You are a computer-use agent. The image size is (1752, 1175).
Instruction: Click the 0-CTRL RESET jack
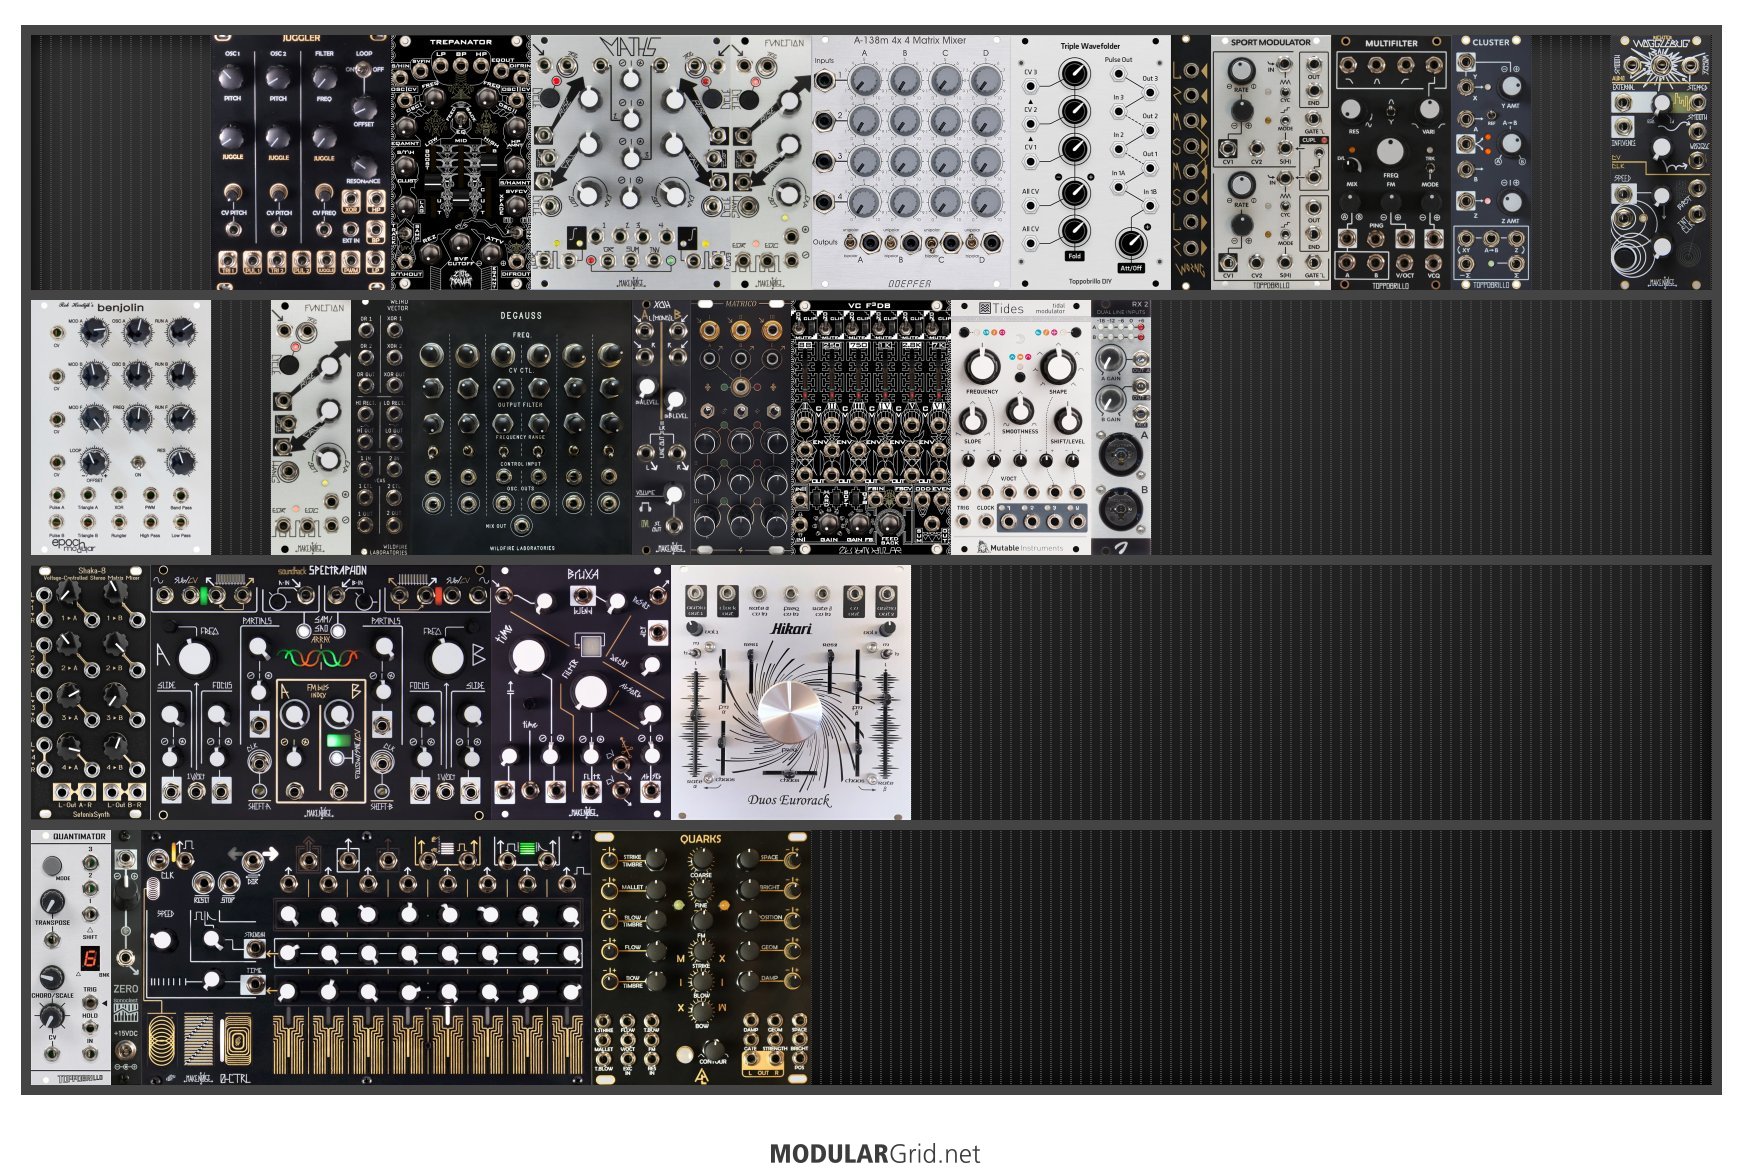[202, 883]
